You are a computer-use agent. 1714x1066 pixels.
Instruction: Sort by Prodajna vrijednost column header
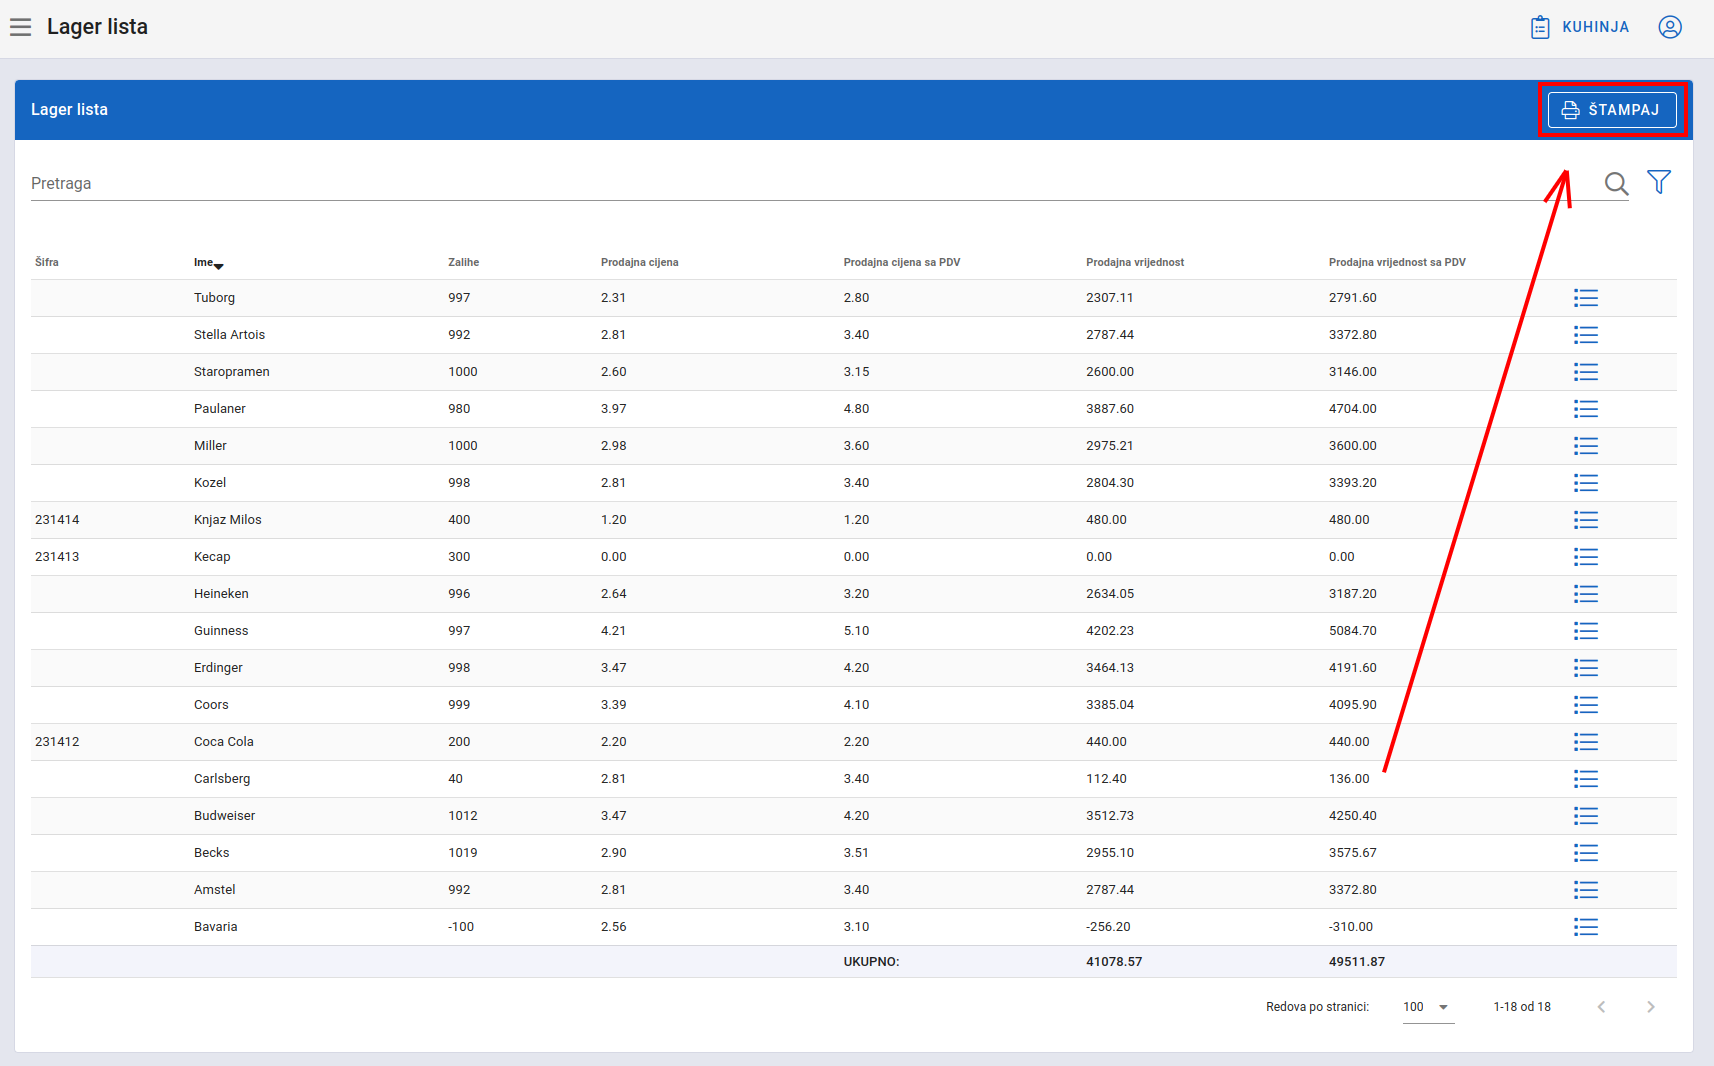[1135, 263]
